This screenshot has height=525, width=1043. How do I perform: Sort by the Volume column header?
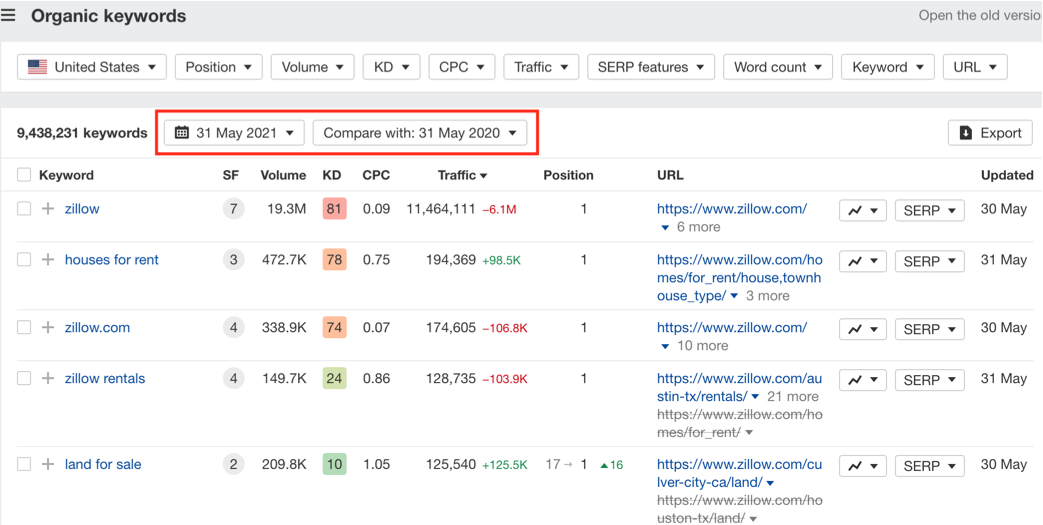tap(283, 176)
